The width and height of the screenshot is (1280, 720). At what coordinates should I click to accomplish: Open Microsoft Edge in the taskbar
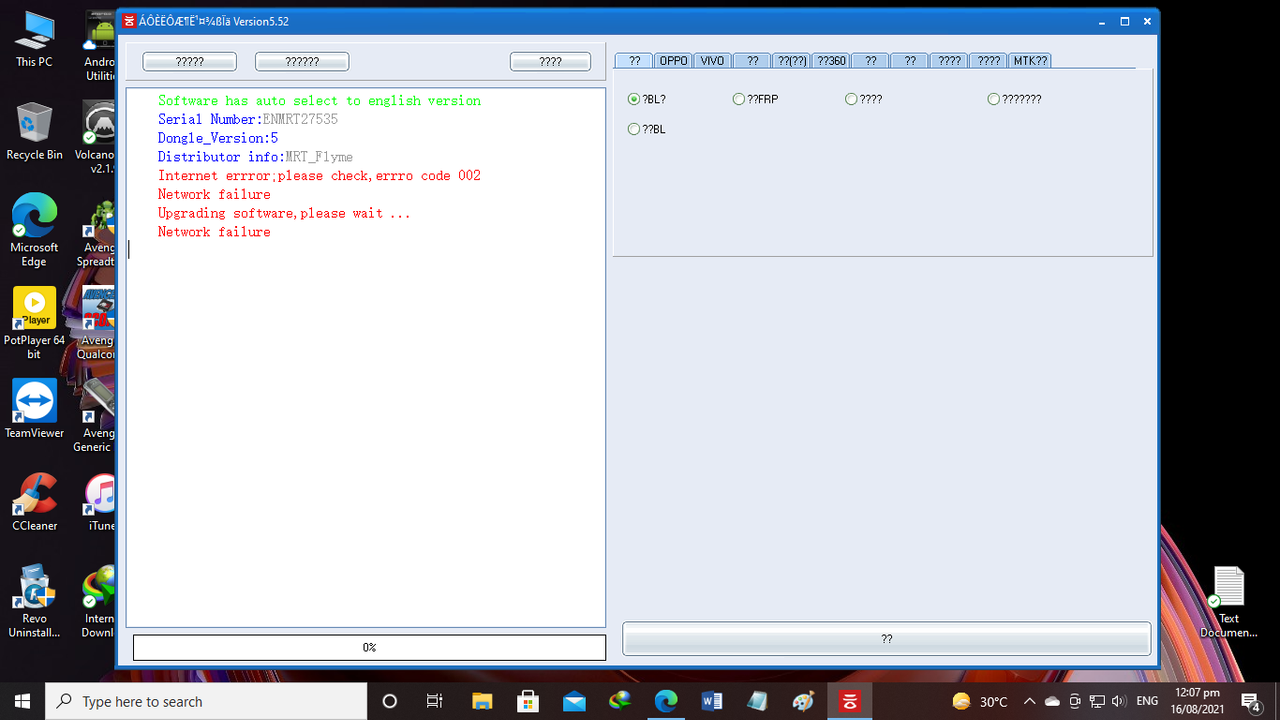pos(666,701)
